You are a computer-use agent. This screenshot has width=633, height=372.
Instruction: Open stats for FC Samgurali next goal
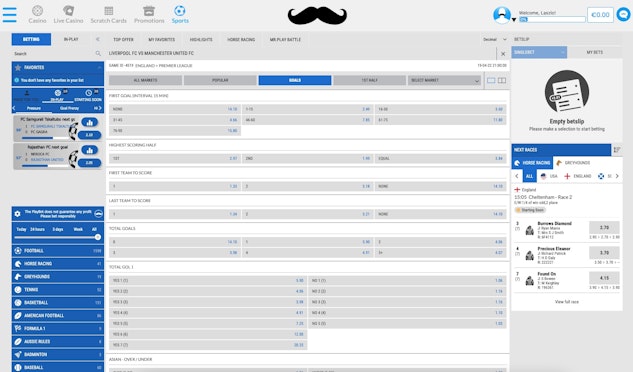tap(90, 122)
